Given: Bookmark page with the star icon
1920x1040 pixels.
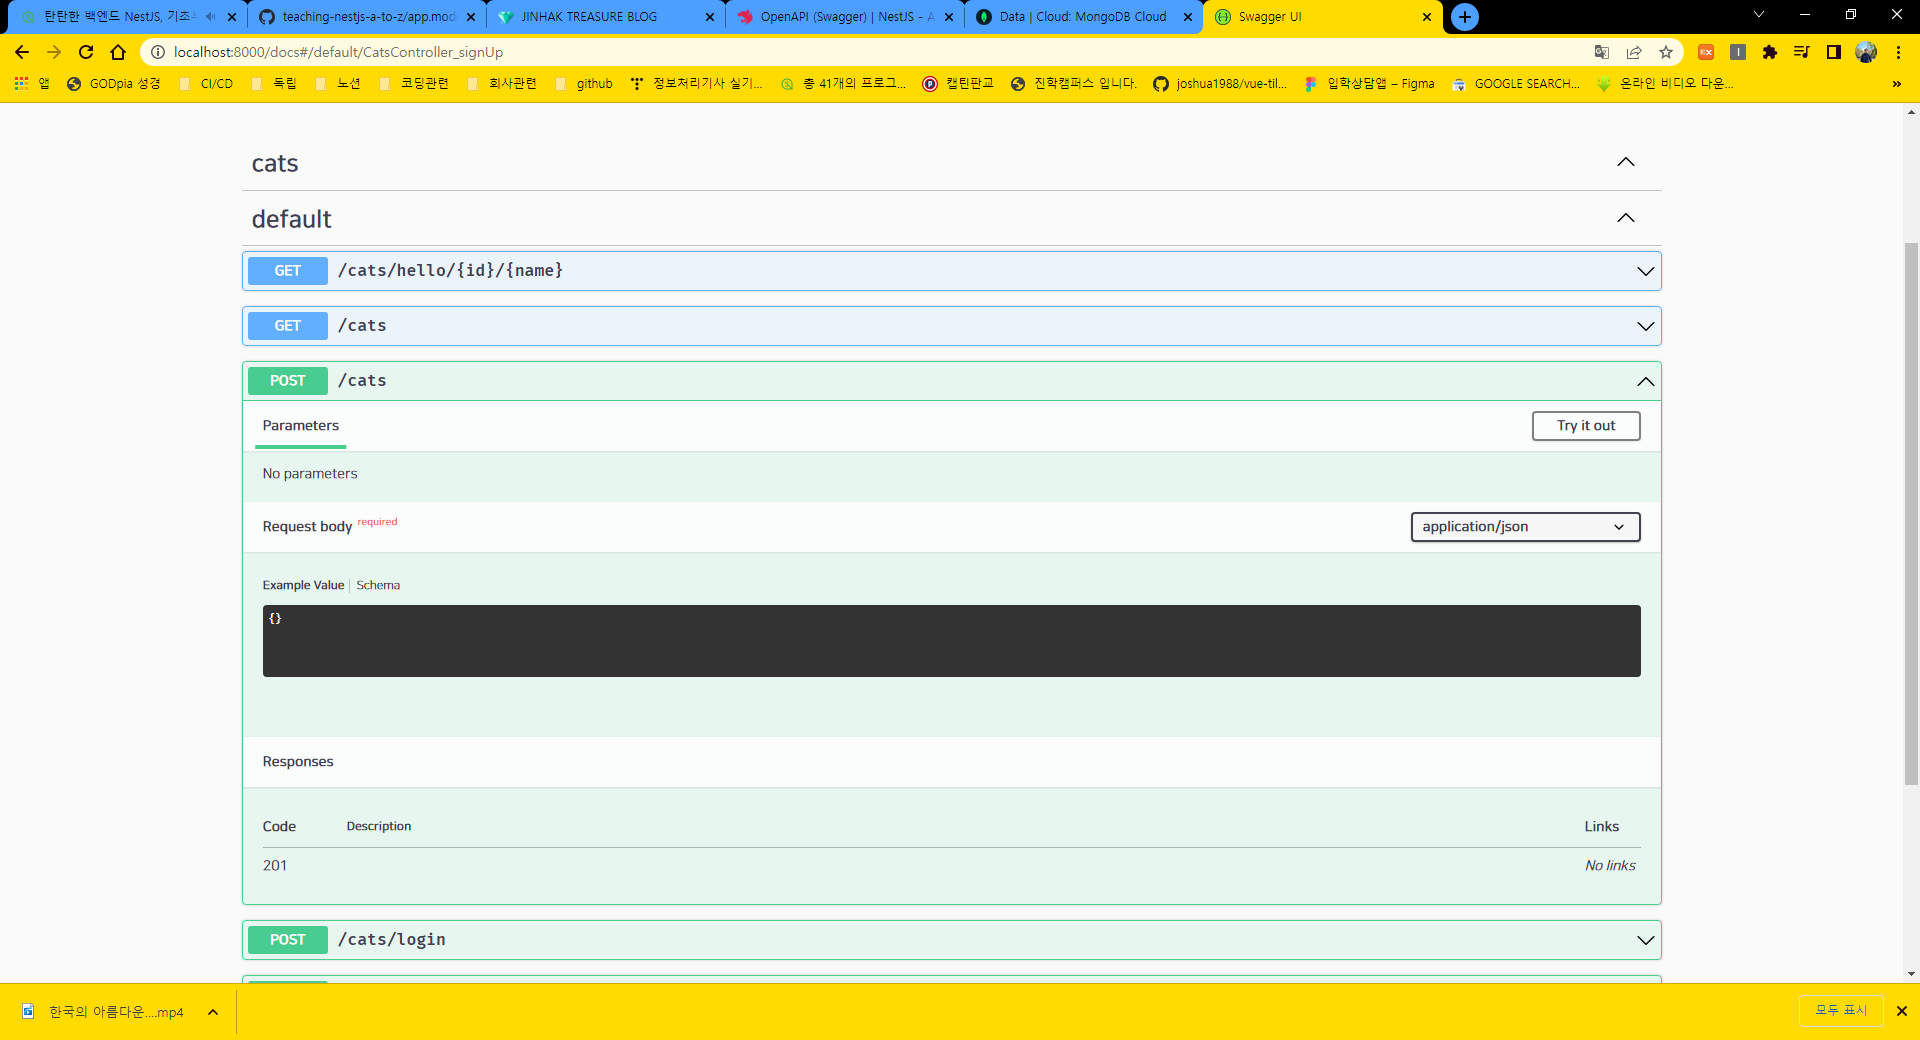Looking at the screenshot, I should (1666, 52).
